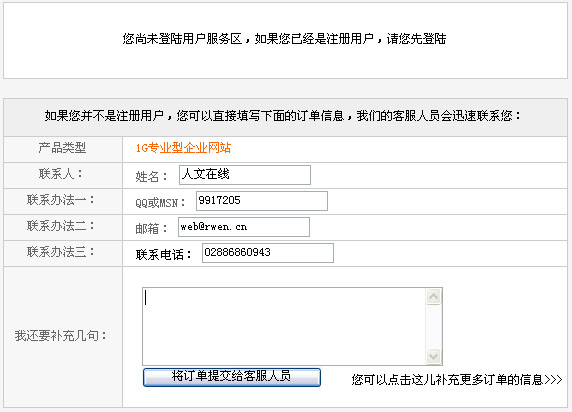Click inside the 补充几句 comments textarea

284,326
